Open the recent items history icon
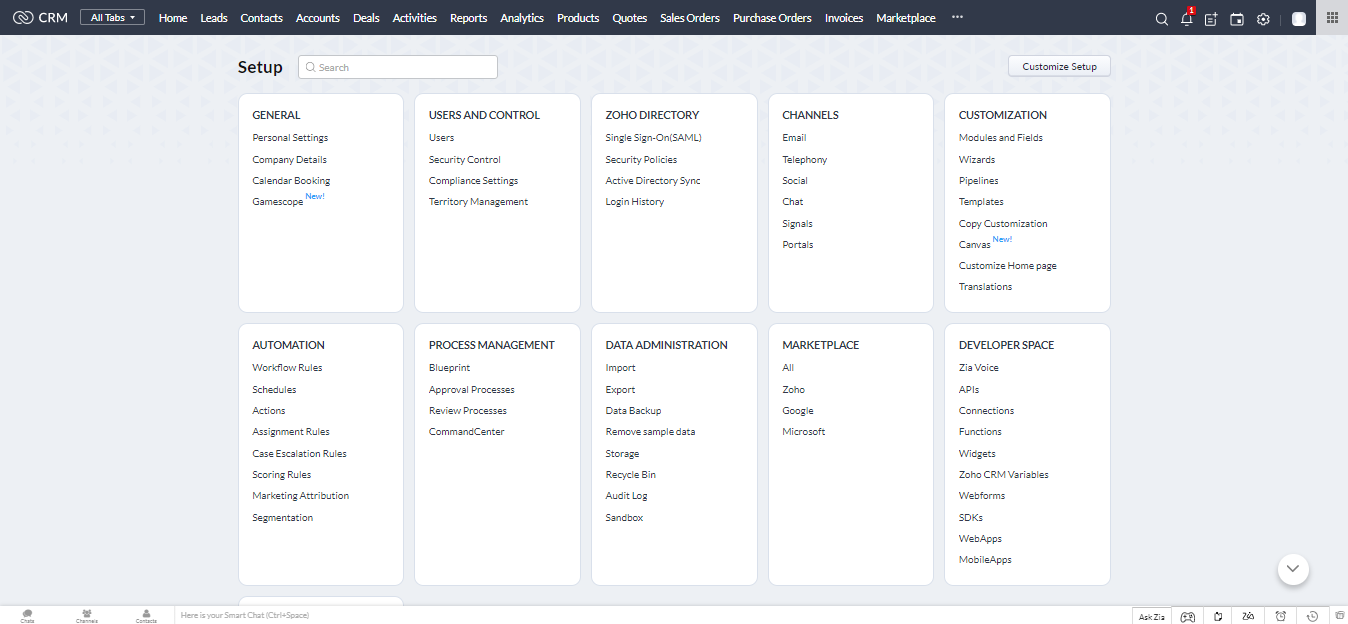This screenshot has width=1348, height=624. coord(1312,616)
